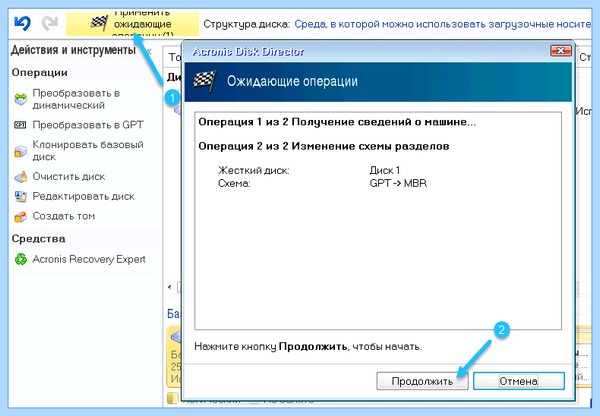Click the checkered flag icon in dialog header
This screenshot has width=600, height=416.
point(204,81)
